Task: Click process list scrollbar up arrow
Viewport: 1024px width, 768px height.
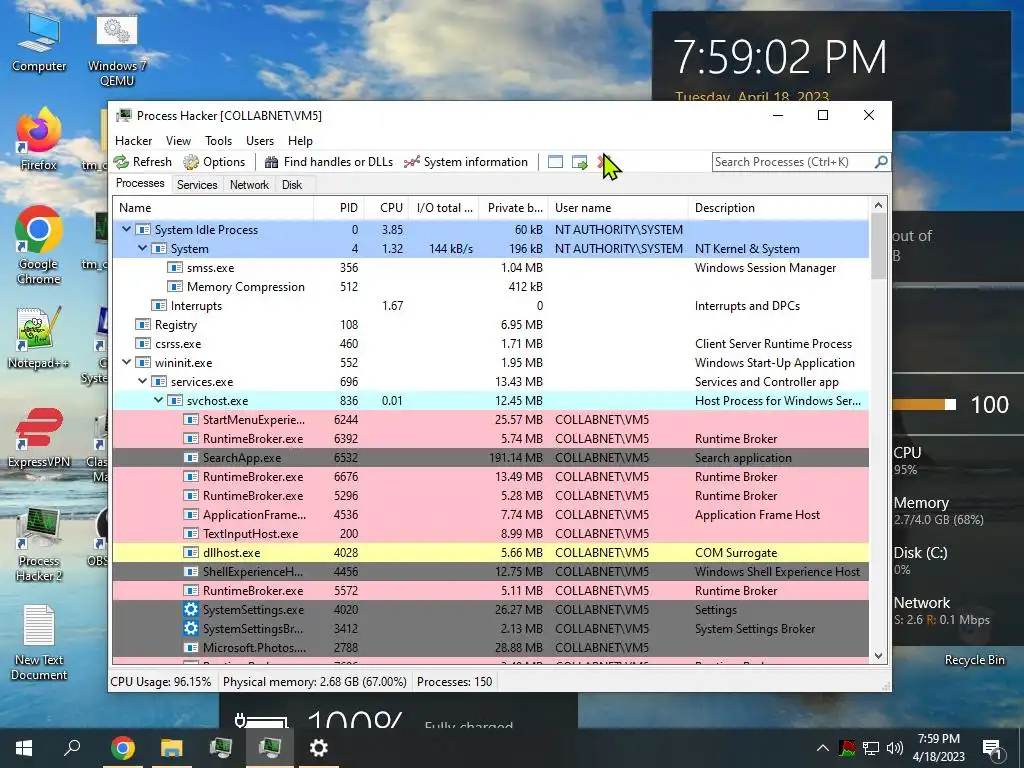Action: pyautogui.click(x=878, y=206)
